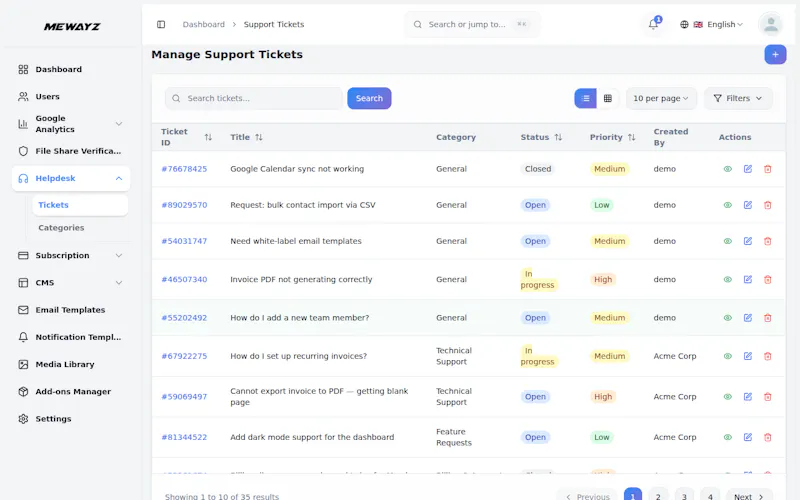Edit ticket #89029570
Viewport: 800px width, 500px height.
click(x=747, y=205)
